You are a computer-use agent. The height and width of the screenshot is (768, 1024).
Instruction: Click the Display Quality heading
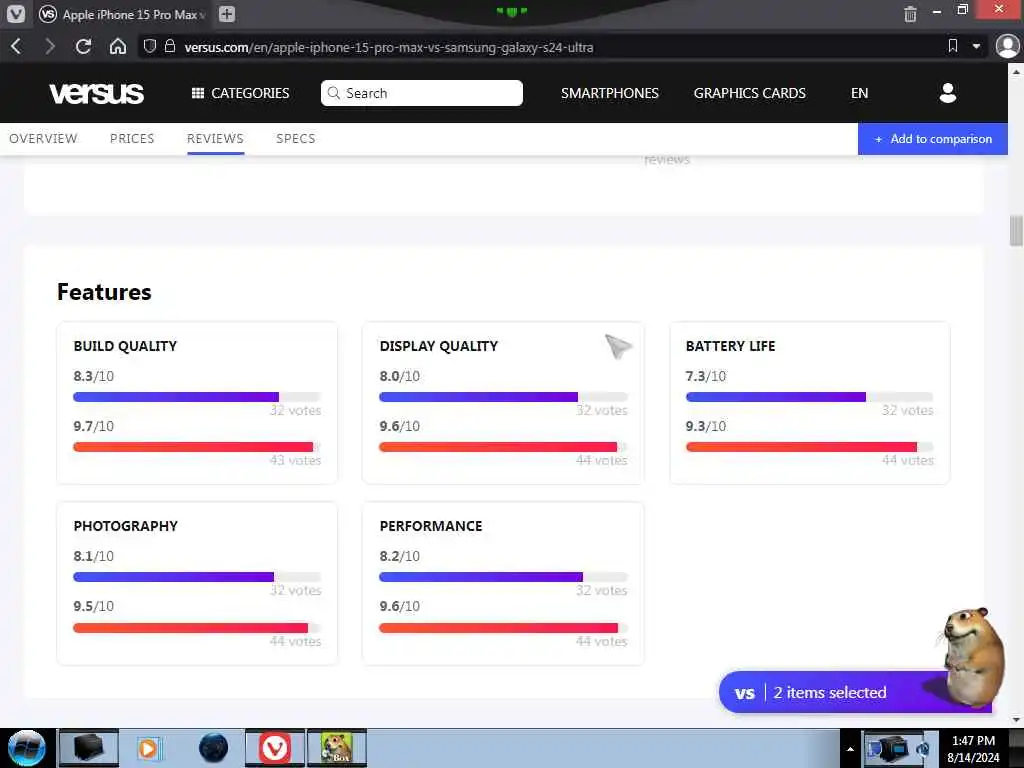pyautogui.click(x=439, y=346)
